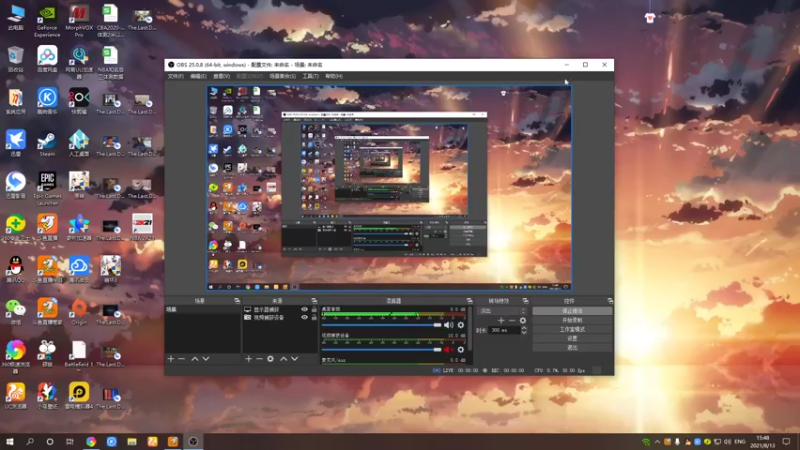Viewport: 800px width, 450px height.
Task: Select the display capture source row
Action: (280, 310)
